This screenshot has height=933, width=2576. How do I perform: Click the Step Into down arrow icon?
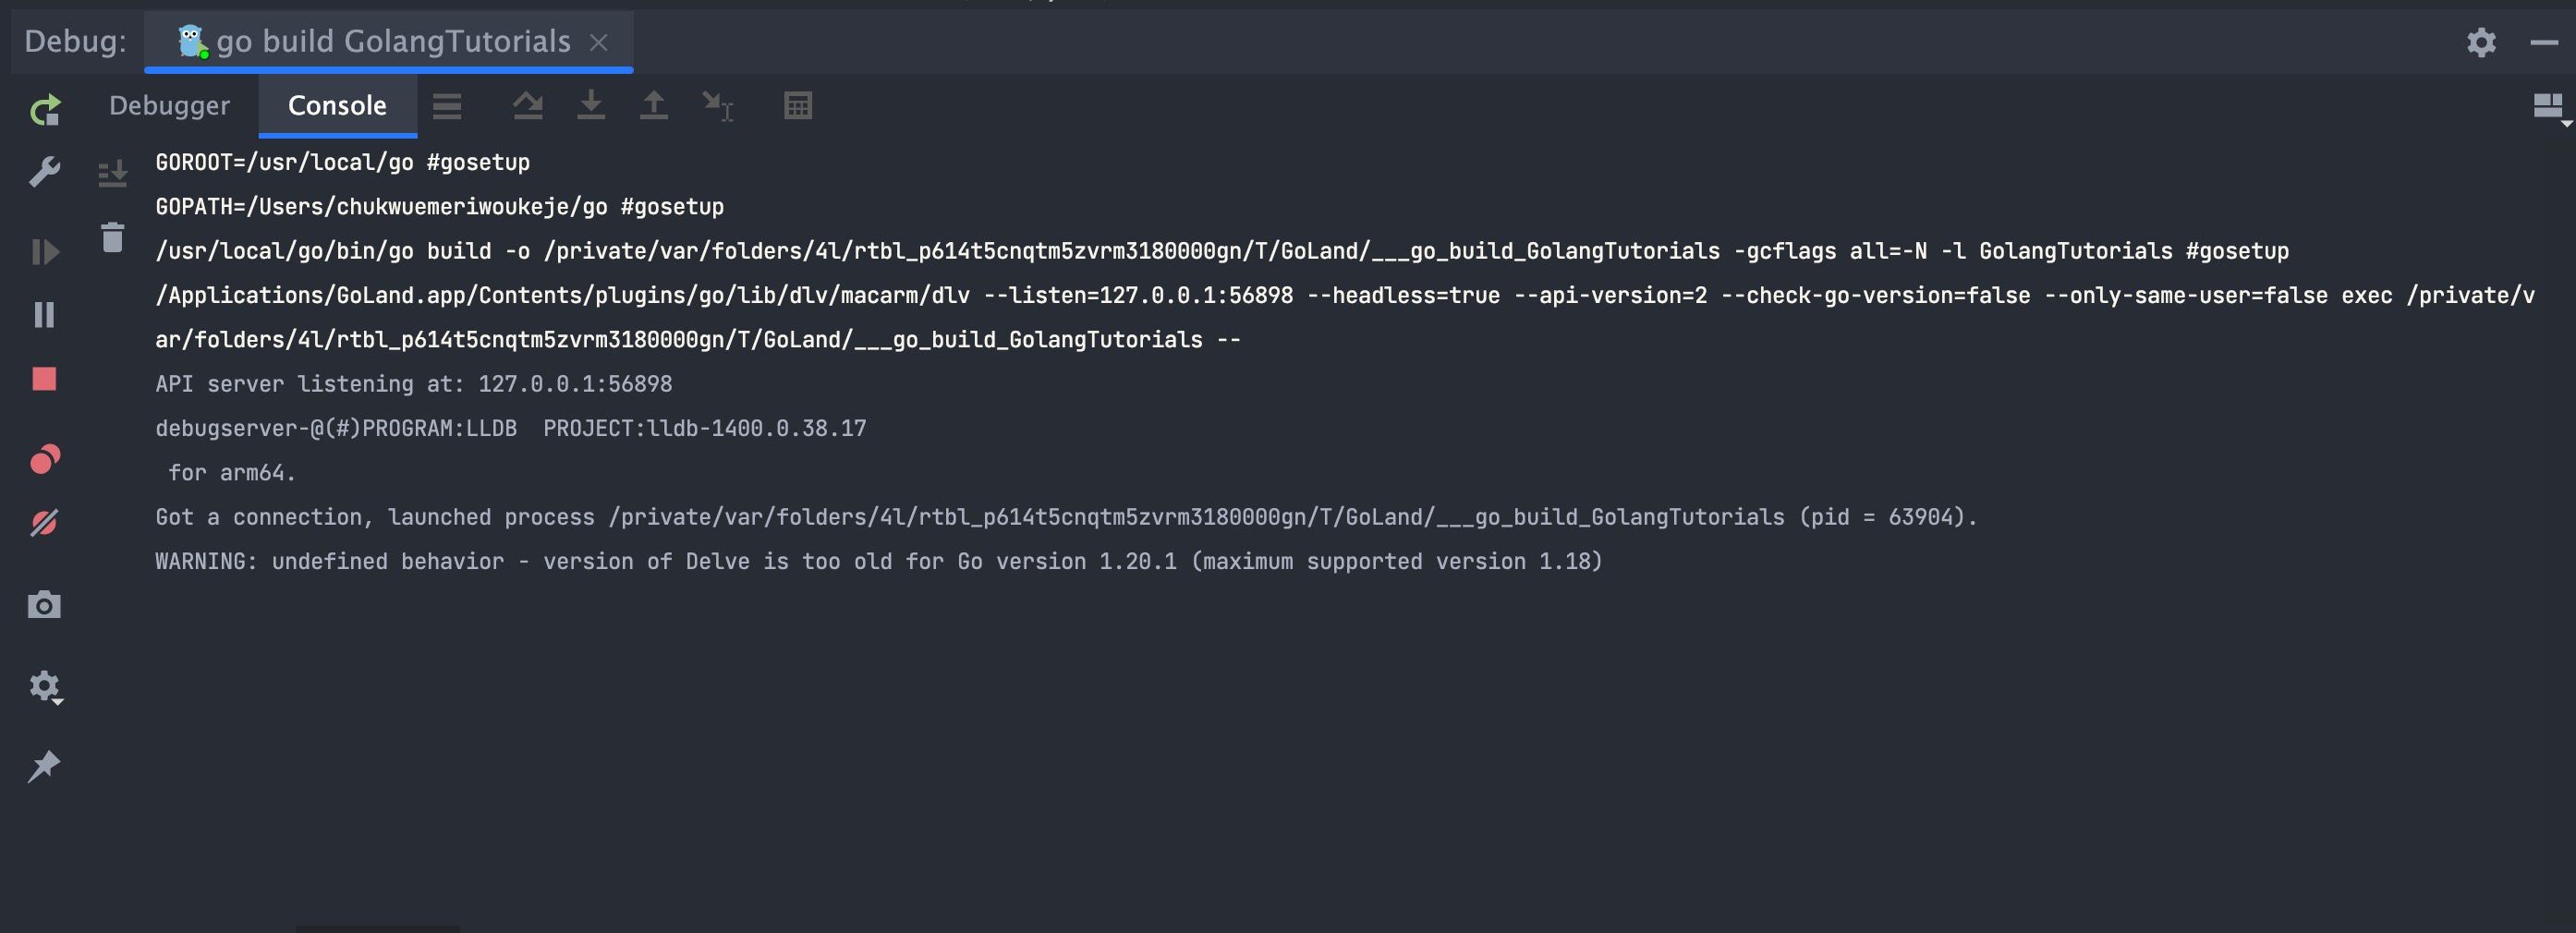[591, 105]
